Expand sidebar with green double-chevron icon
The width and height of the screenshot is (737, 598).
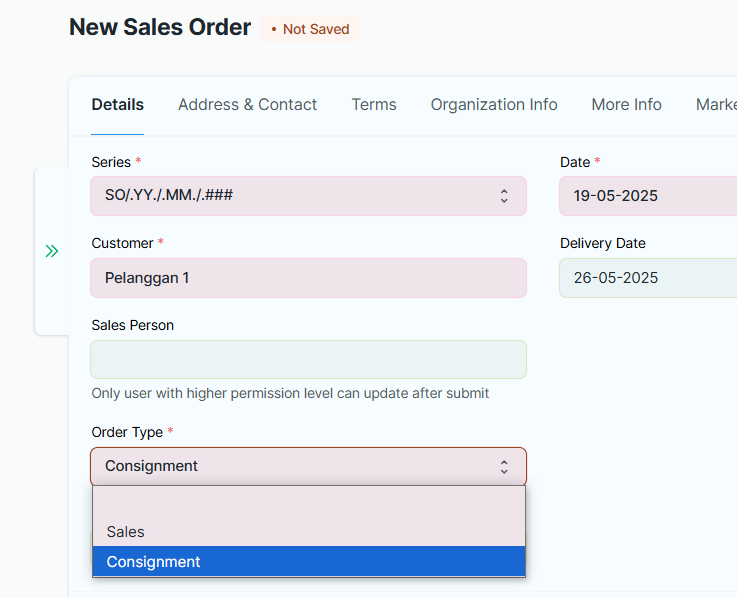(52, 251)
